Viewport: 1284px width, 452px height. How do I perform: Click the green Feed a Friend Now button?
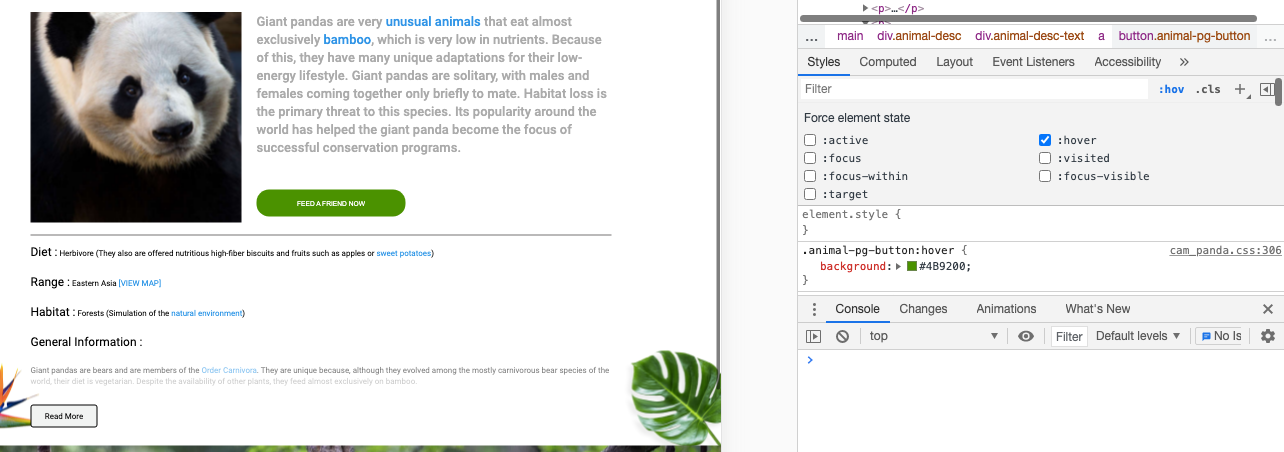tap(331, 203)
